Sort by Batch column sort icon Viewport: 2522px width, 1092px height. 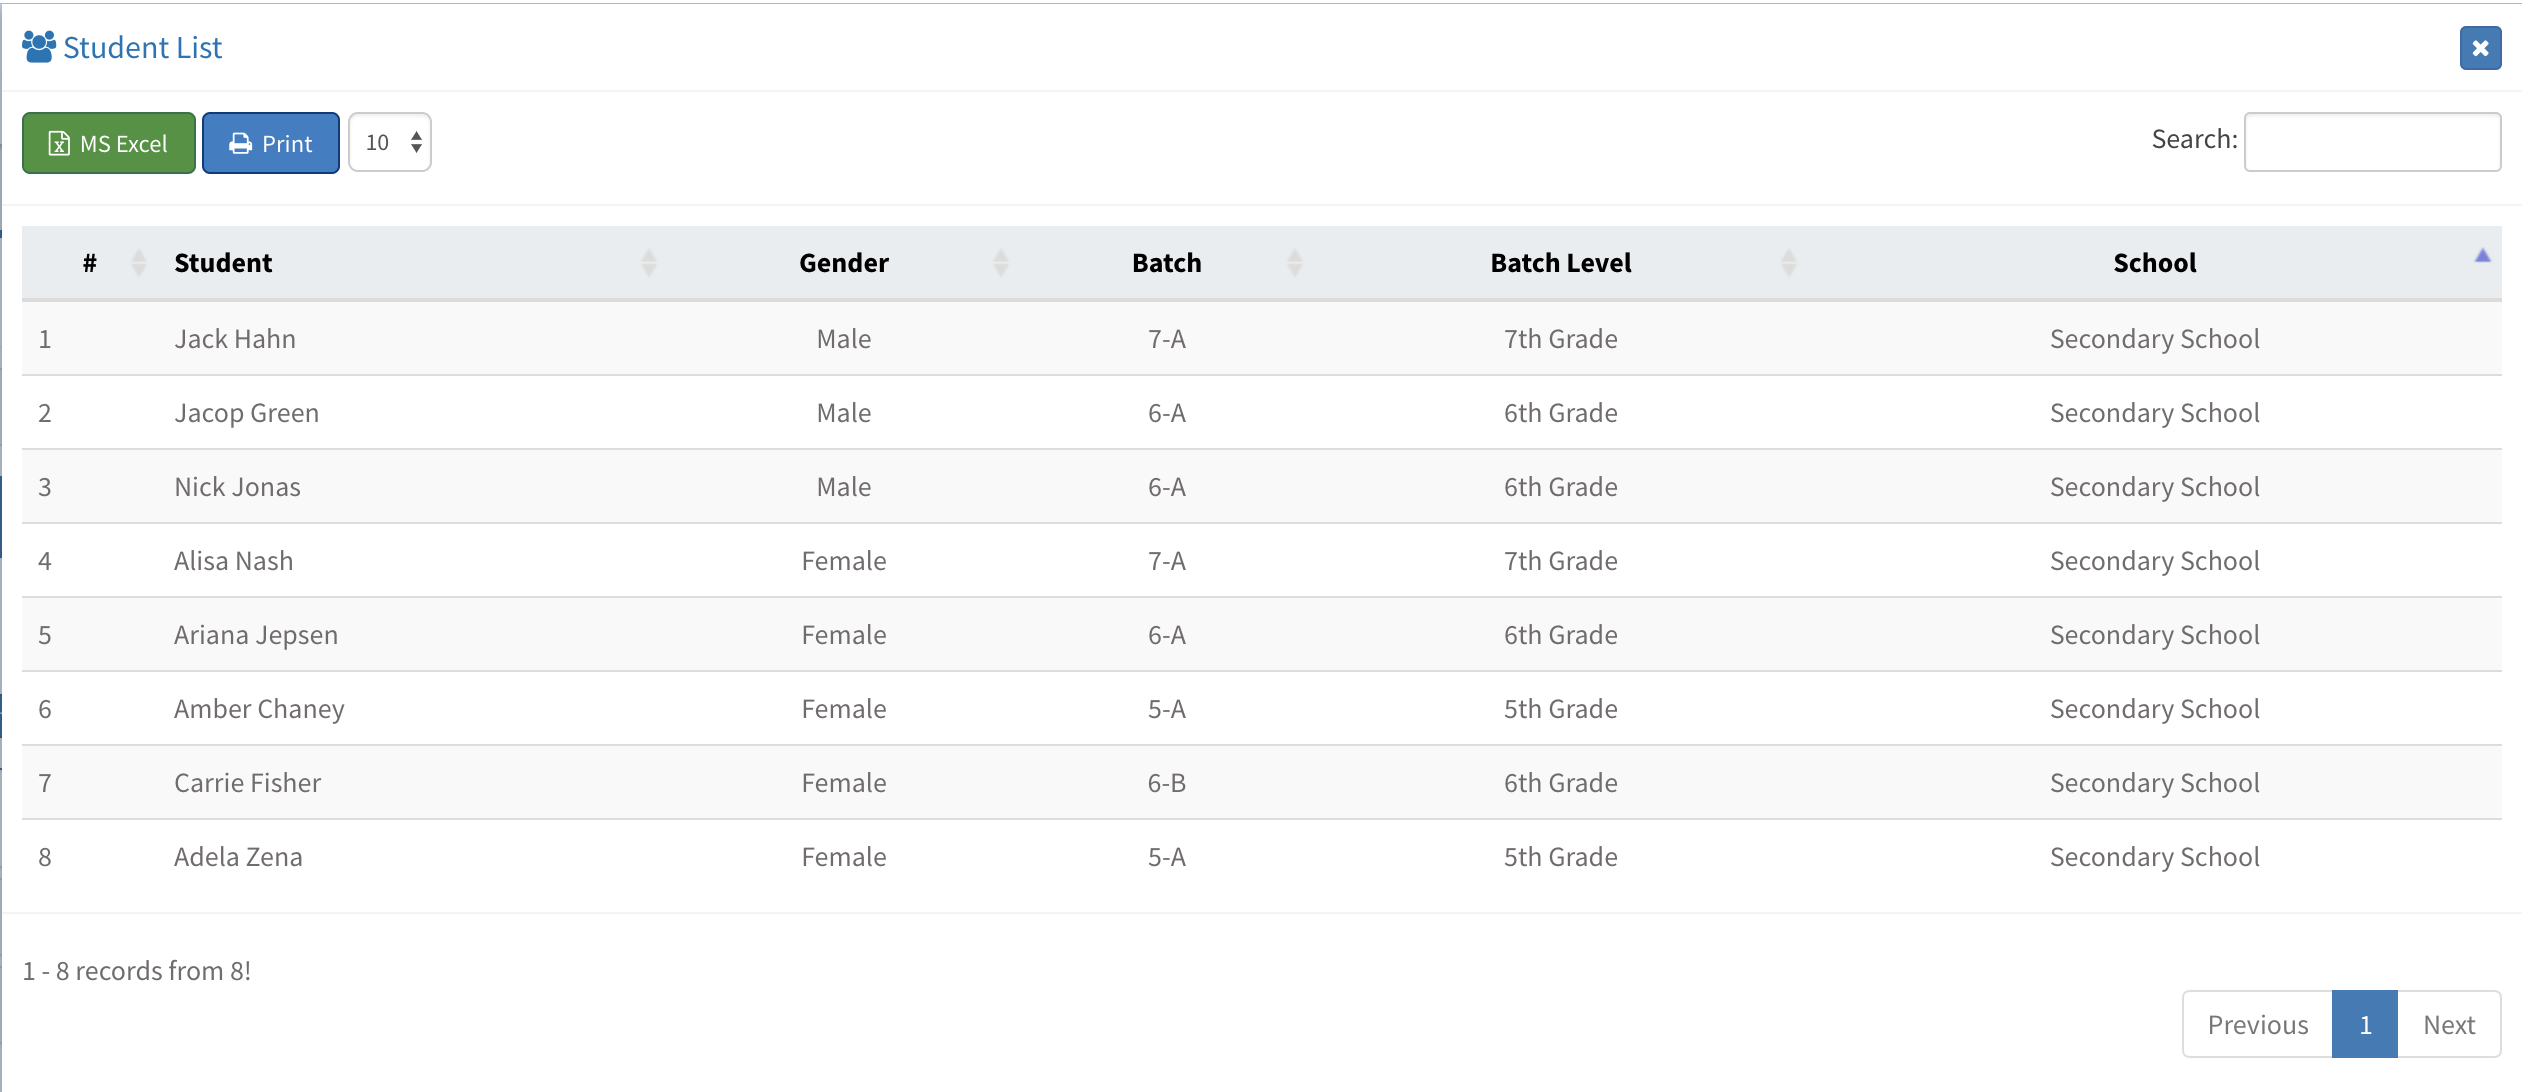(x=1295, y=263)
